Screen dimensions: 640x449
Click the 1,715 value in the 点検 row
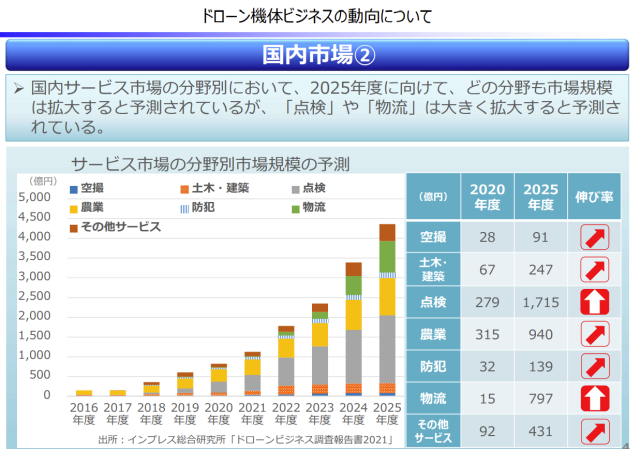[539, 302]
